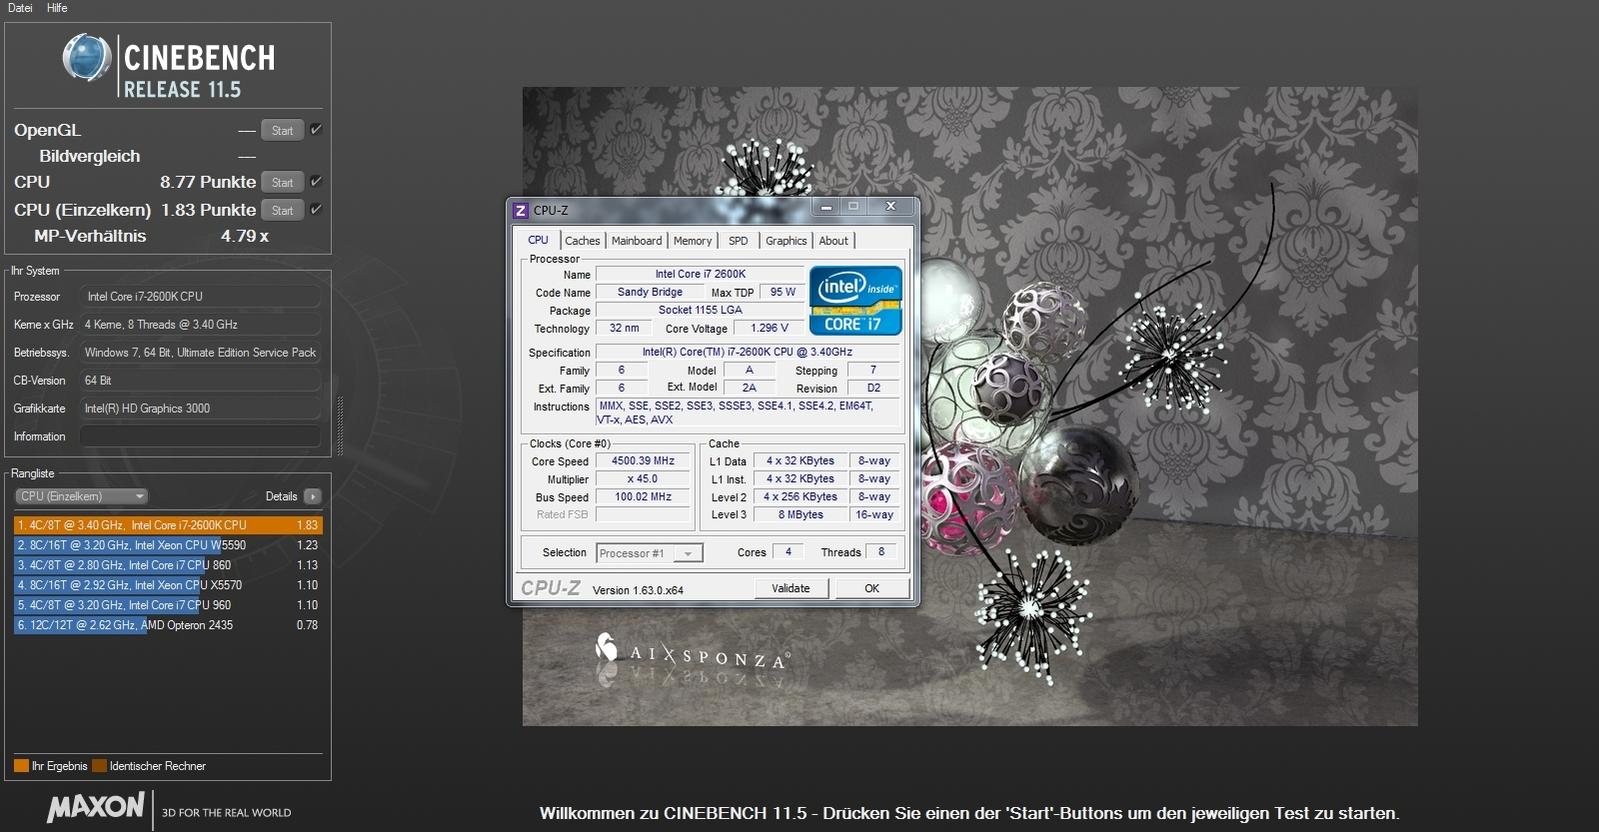Image resolution: width=1599 pixels, height=832 pixels.
Task: Close the CPU-Z window
Action: (890, 207)
